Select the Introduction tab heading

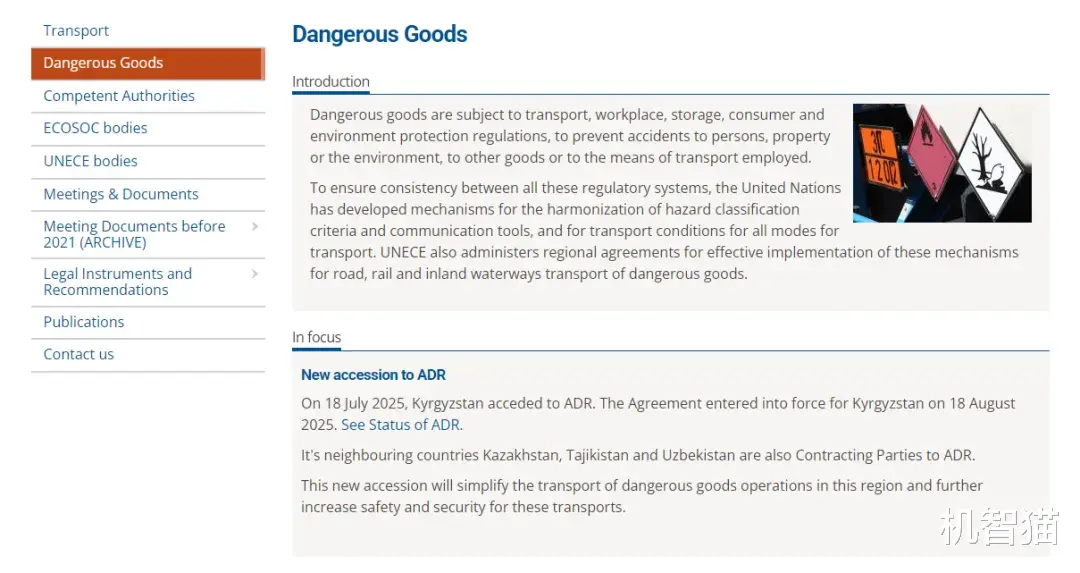(331, 82)
